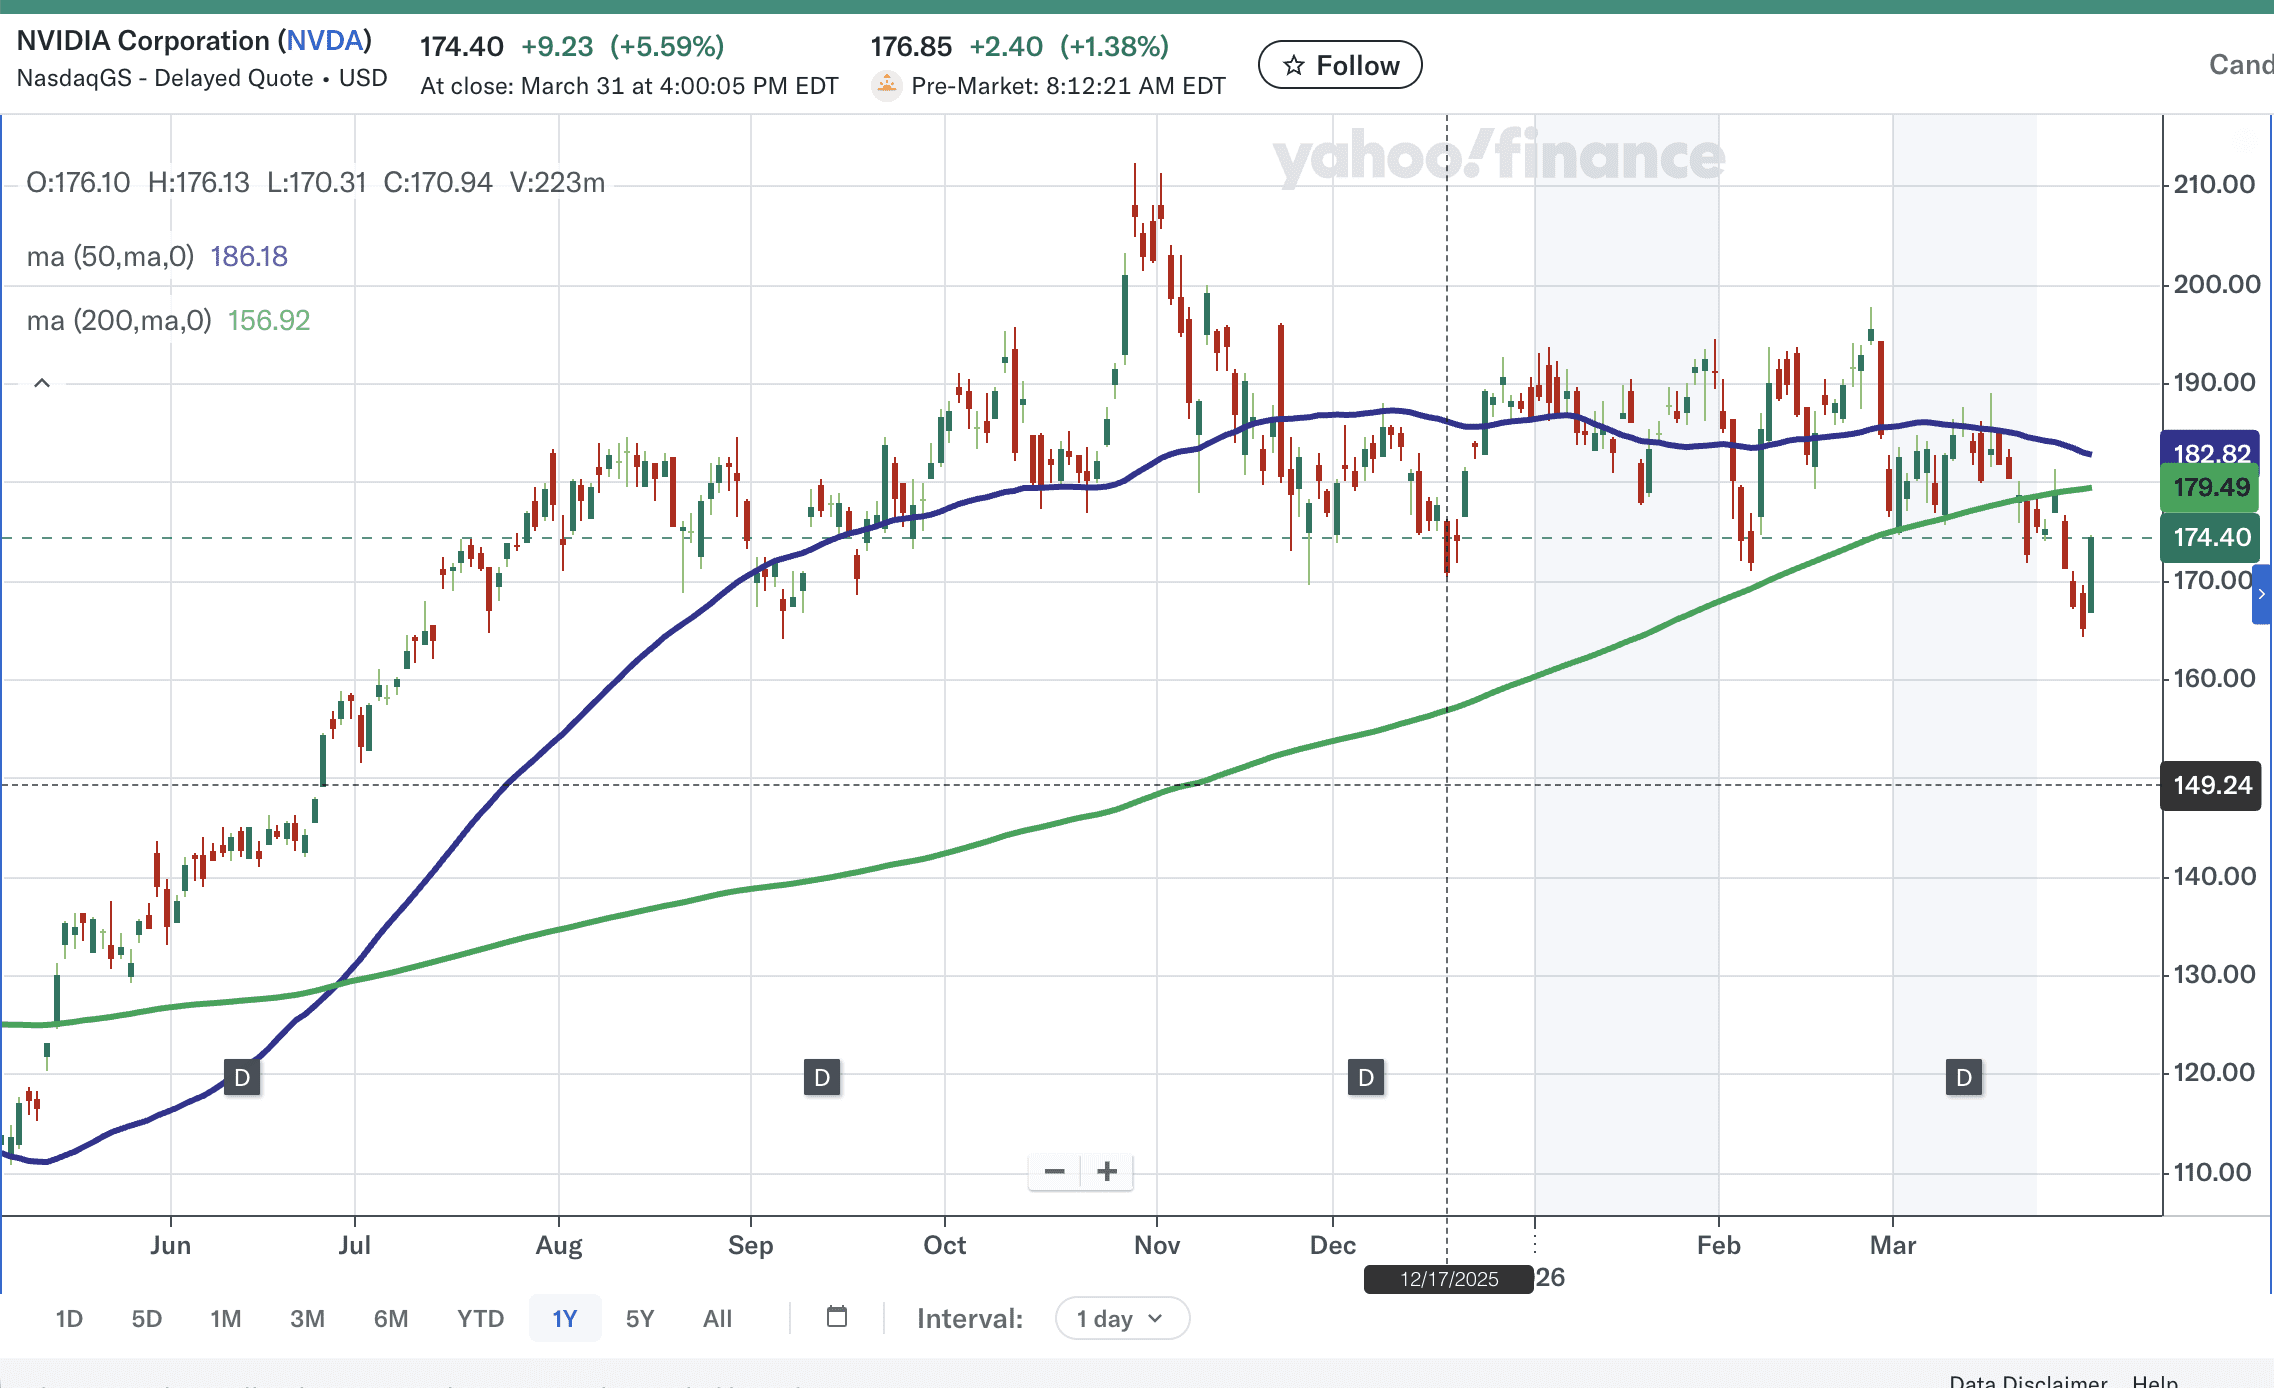2274x1388 pixels.
Task: Select the 1D time range
Action: click(x=69, y=1318)
